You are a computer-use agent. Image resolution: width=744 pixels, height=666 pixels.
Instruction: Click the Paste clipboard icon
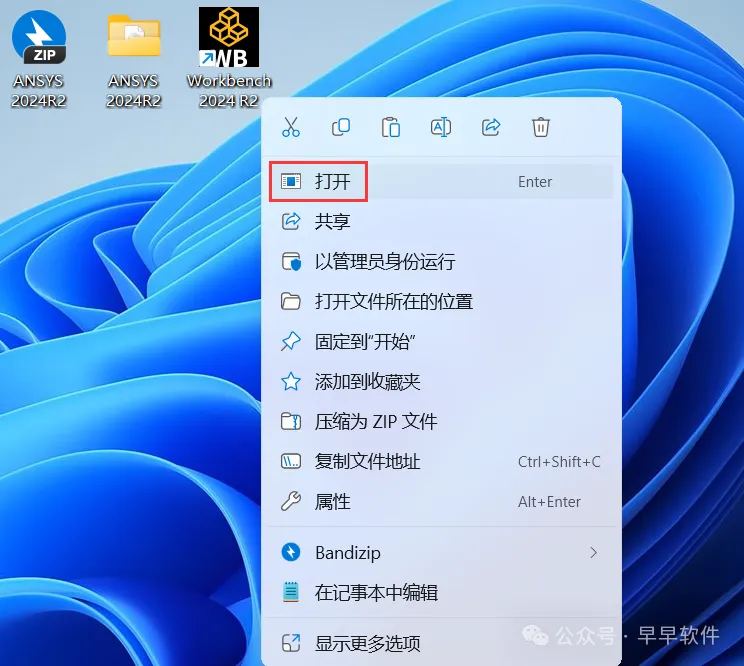pos(391,127)
